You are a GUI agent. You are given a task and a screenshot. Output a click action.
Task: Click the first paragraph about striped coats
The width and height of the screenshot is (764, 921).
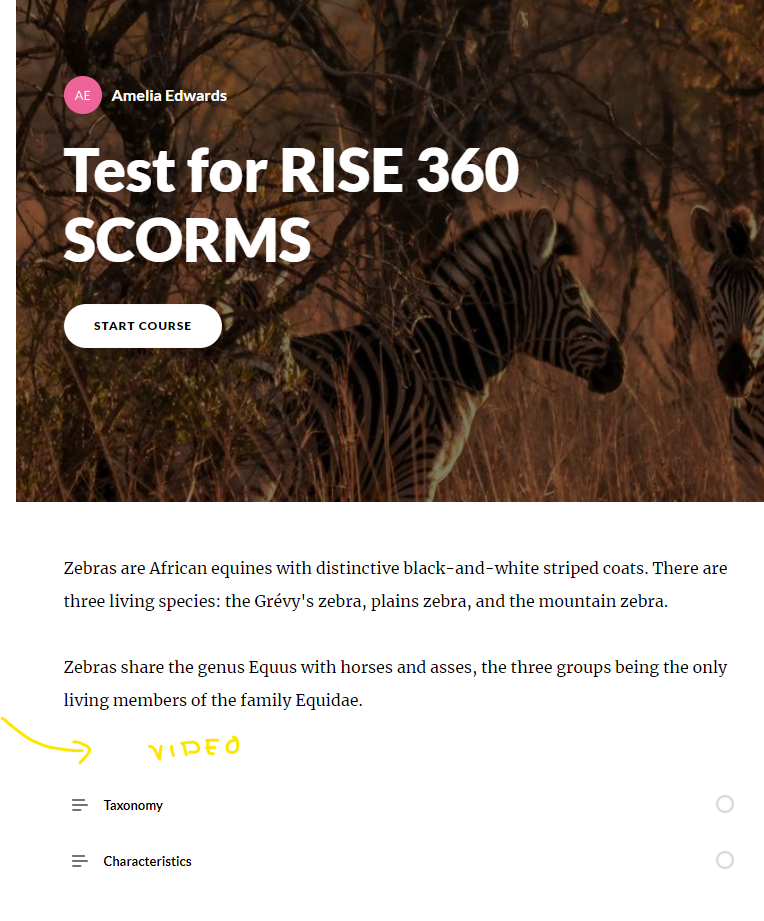(395, 585)
